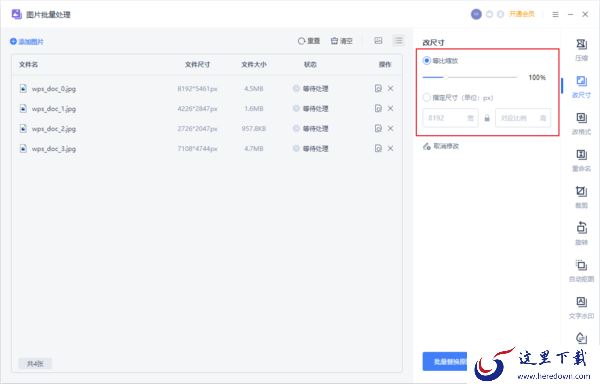Select the wps_doc_1.jpg file name
Screen dimensions: 600x384
pyautogui.click(x=54, y=109)
